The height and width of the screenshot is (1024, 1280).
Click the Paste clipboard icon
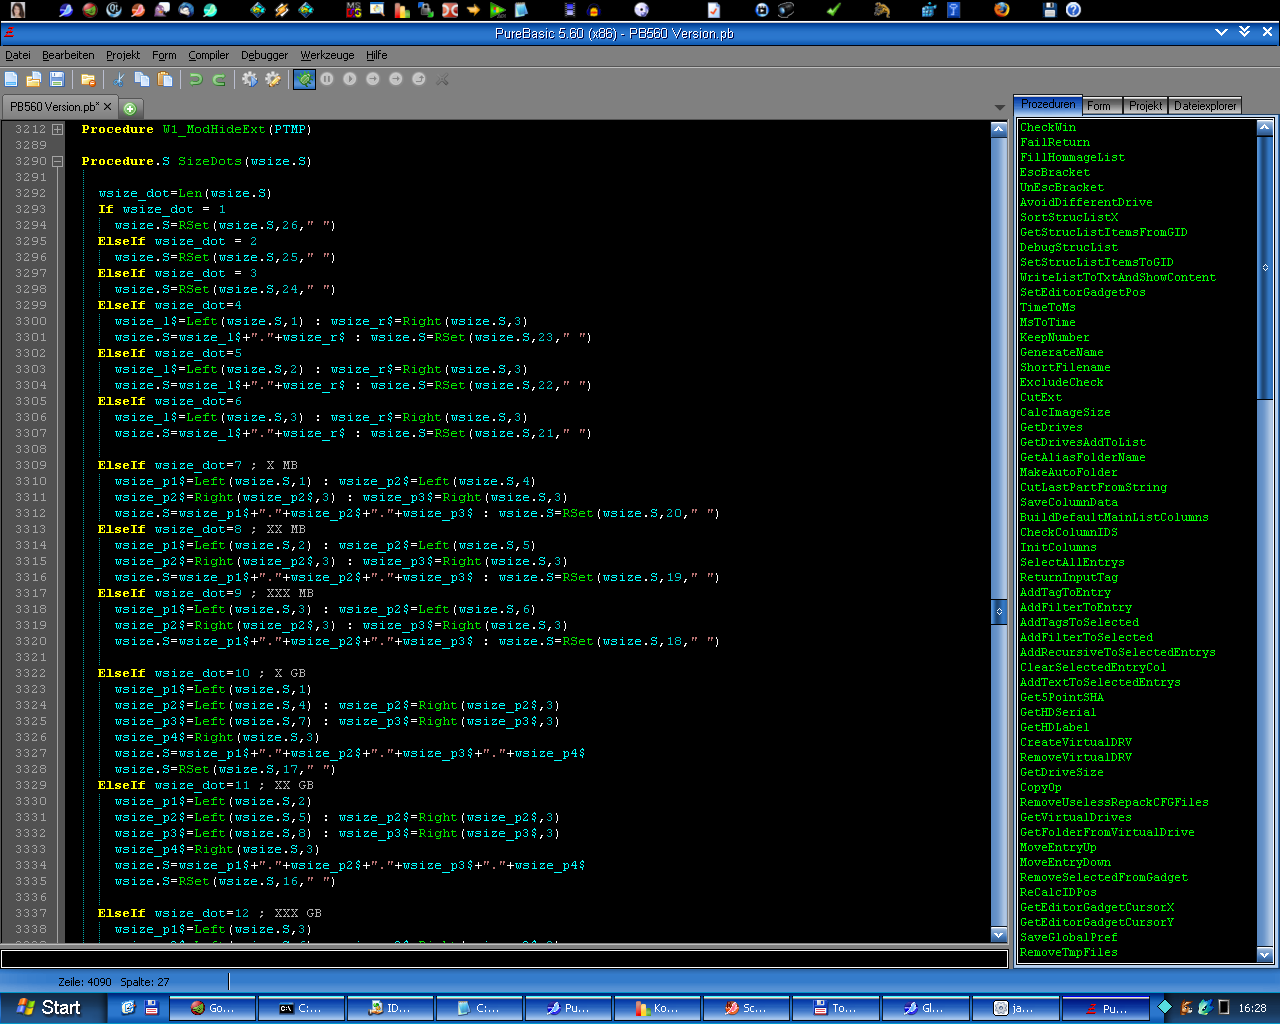click(165, 79)
